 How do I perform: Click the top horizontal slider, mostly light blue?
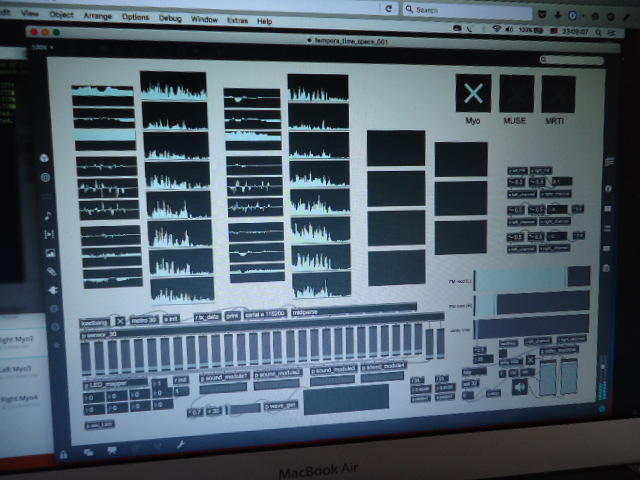click(532, 280)
